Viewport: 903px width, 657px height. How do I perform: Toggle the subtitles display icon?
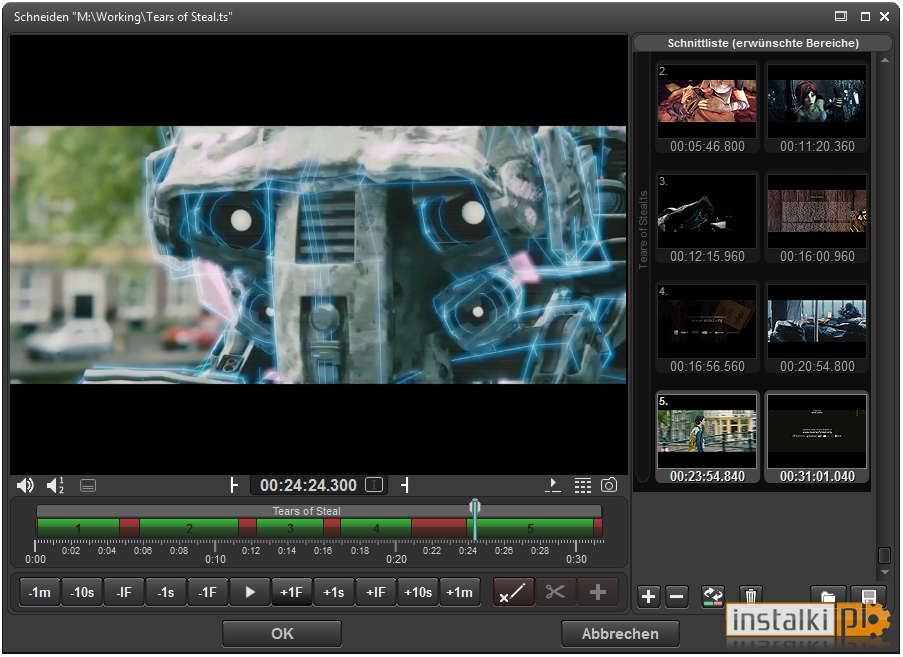(x=88, y=486)
